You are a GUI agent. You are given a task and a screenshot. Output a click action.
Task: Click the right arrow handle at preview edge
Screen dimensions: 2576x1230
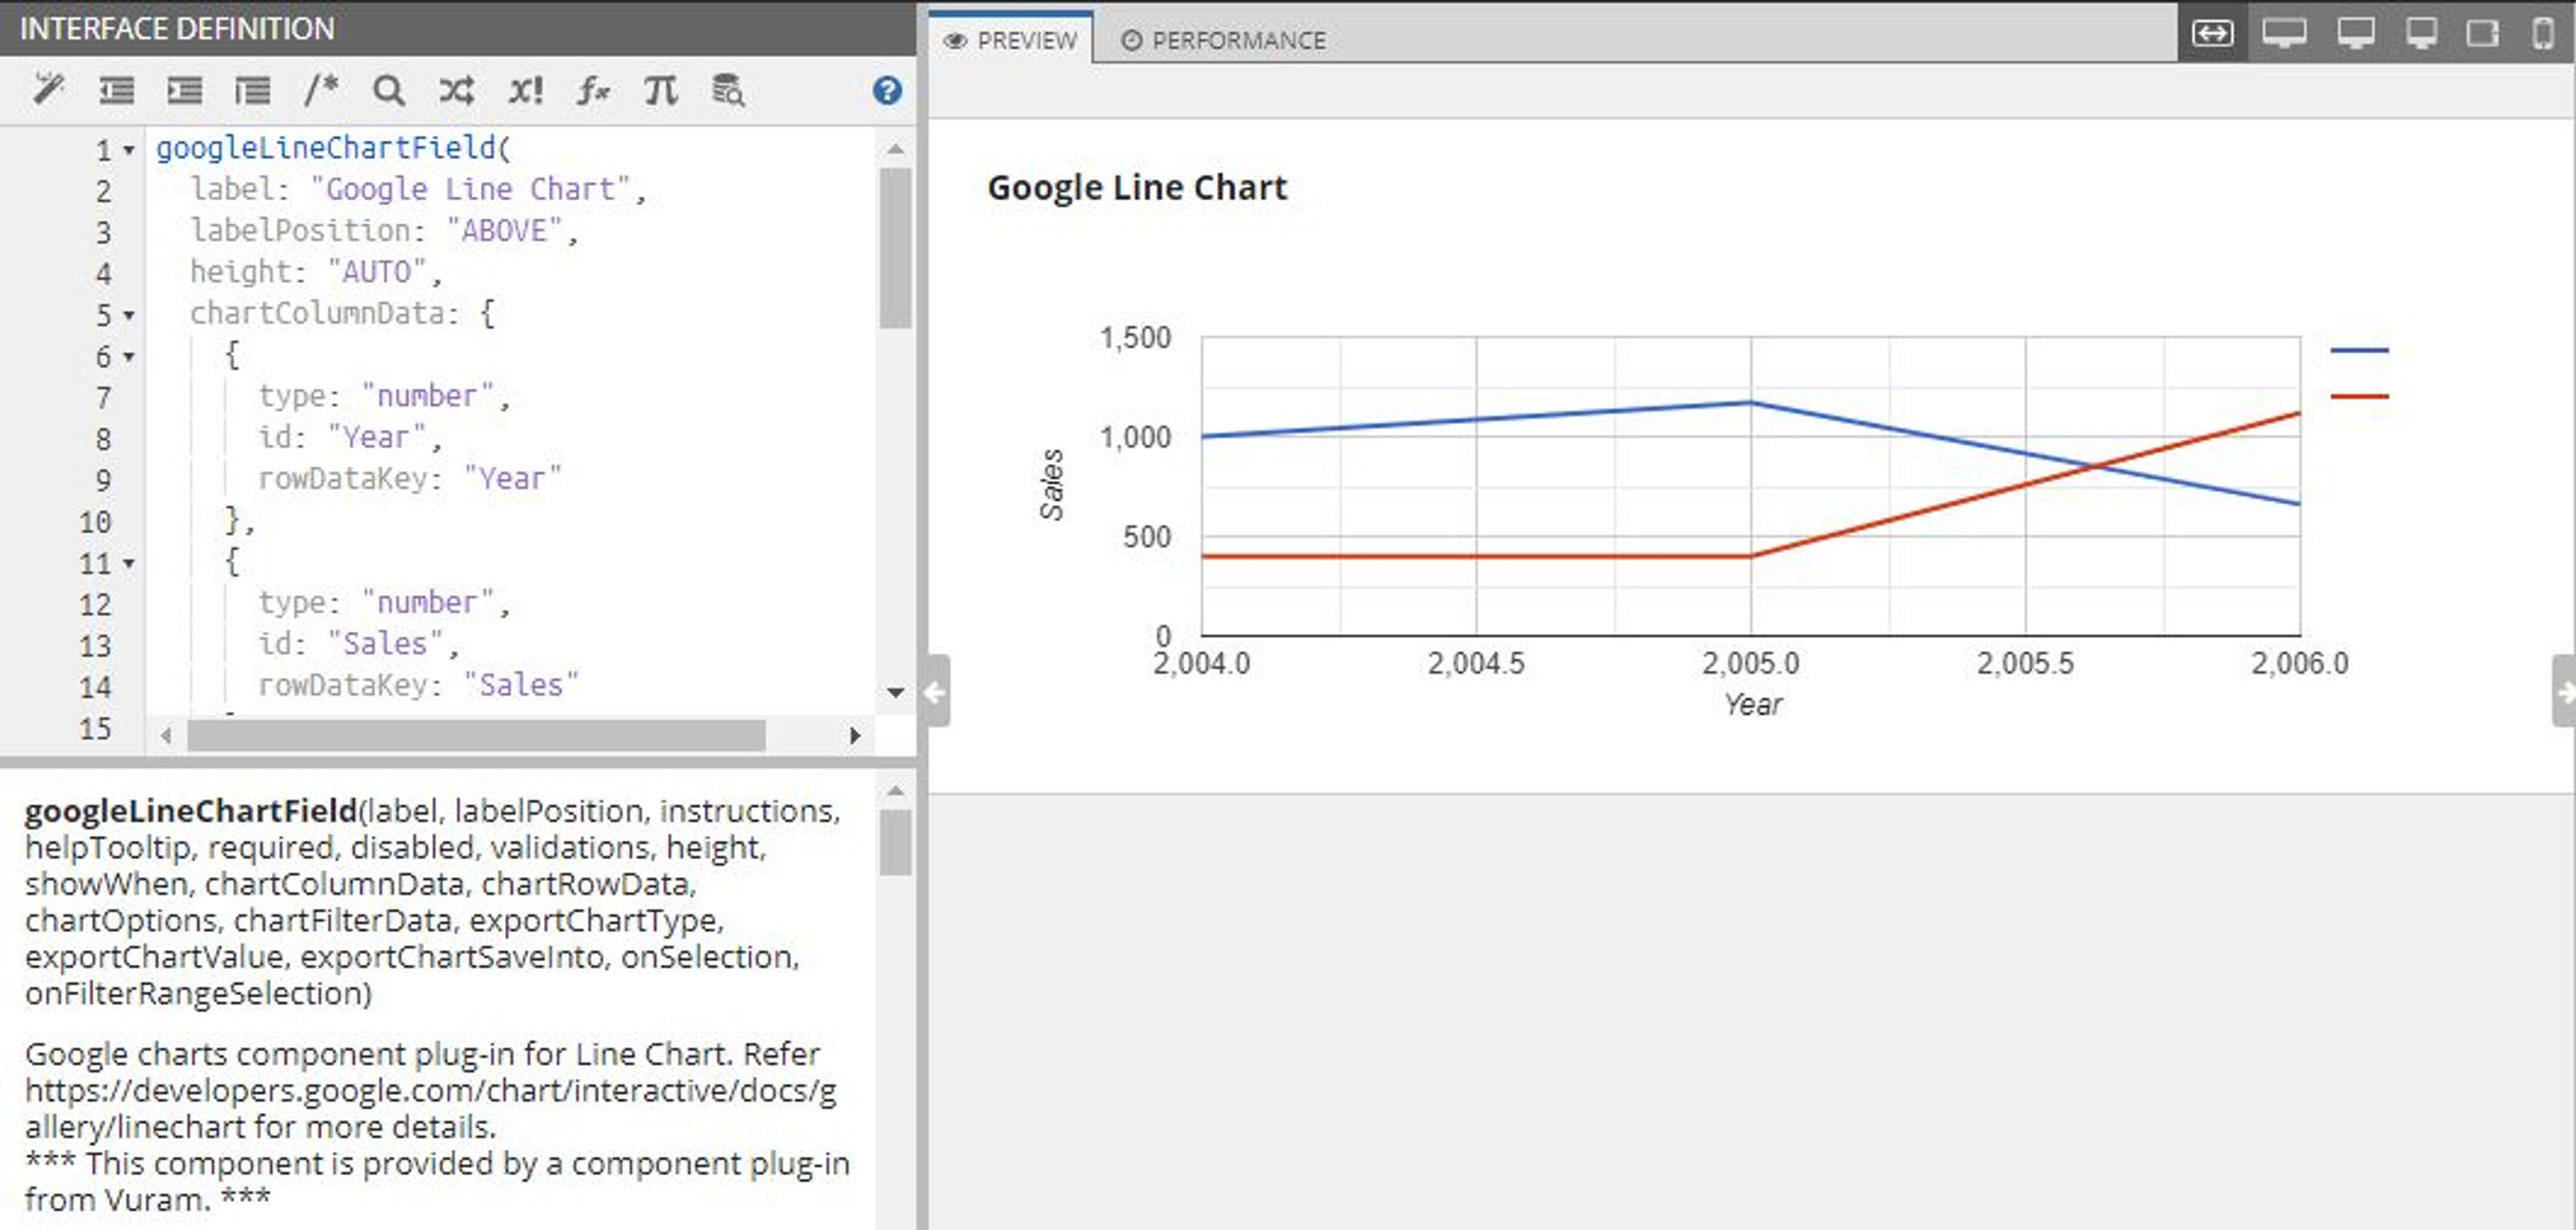coord(2564,691)
